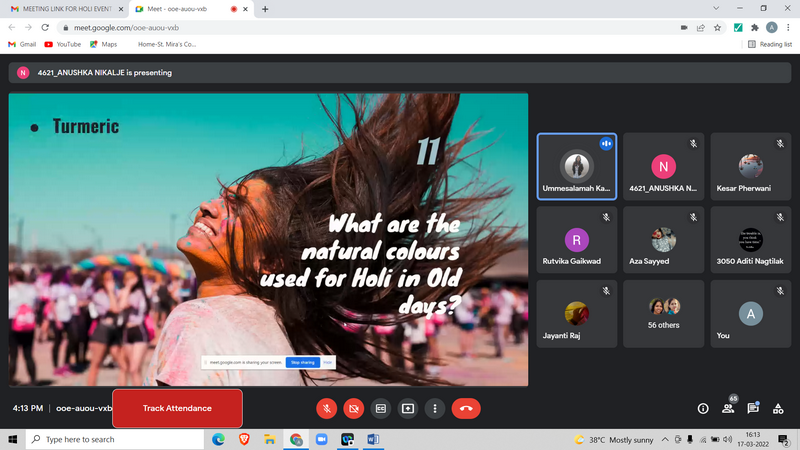Select Aza Sayyed participant tile

click(x=663, y=240)
